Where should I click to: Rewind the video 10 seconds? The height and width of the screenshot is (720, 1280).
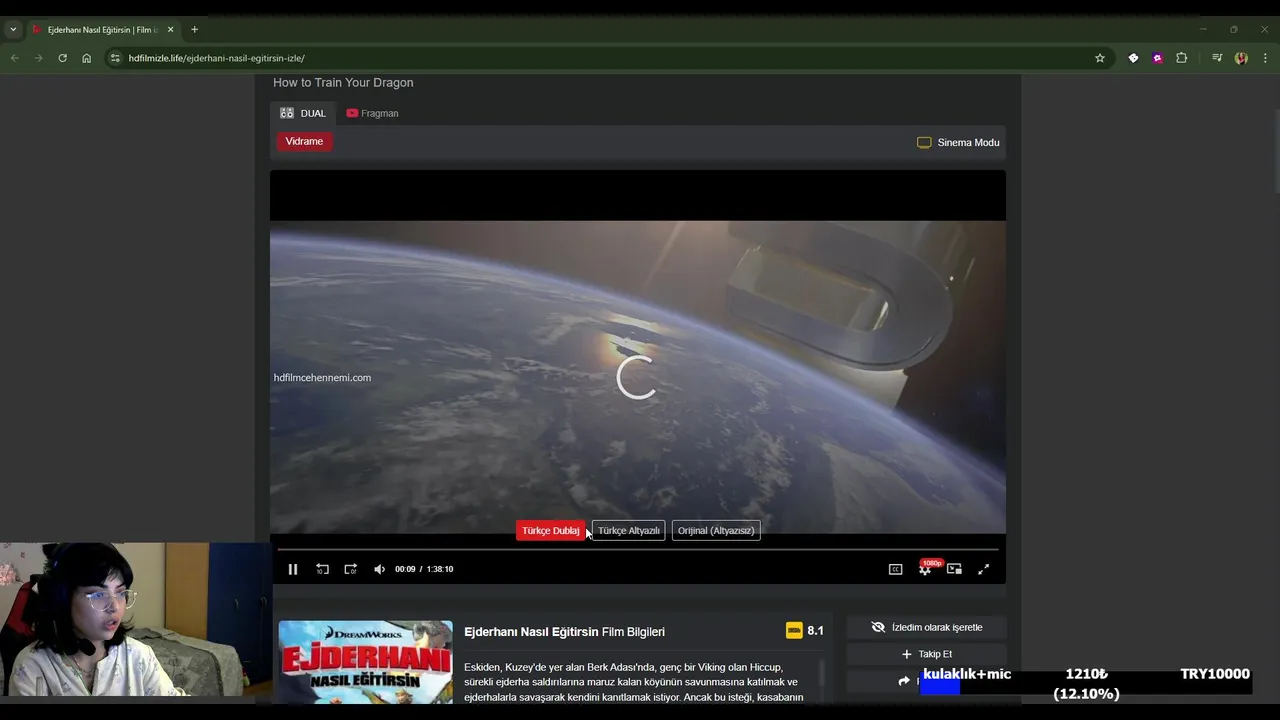(x=322, y=569)
